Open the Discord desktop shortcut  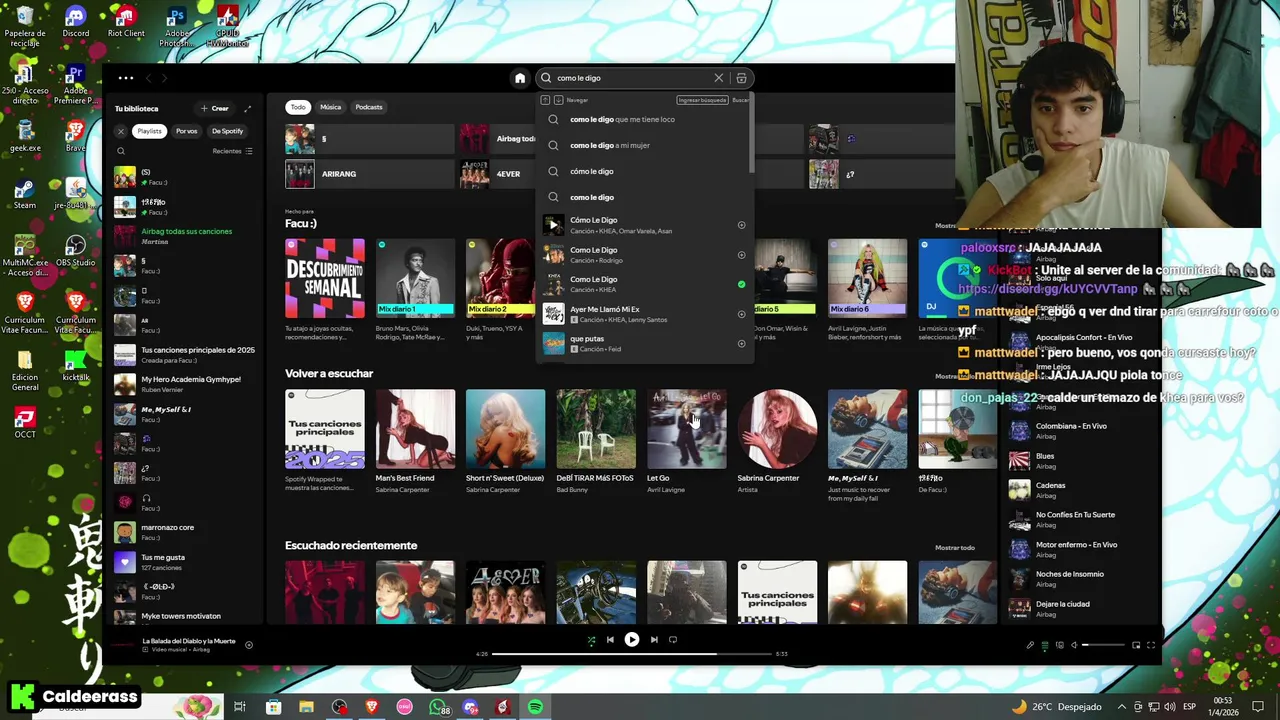coord(75,22)
